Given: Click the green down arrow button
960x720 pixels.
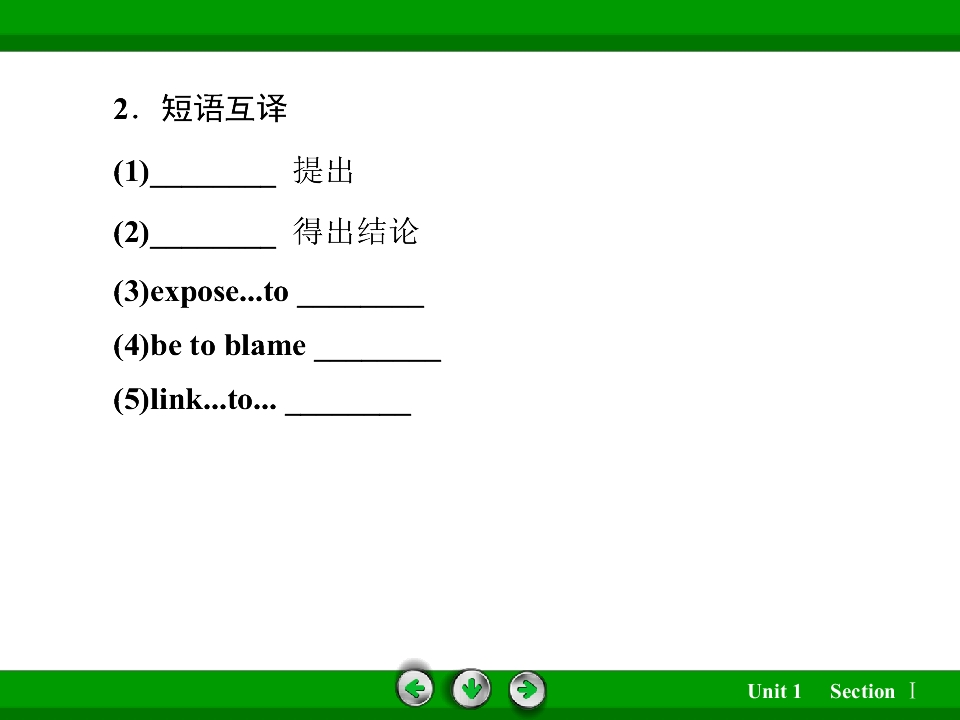Looking at the screenshot, I should click(471, 689).
